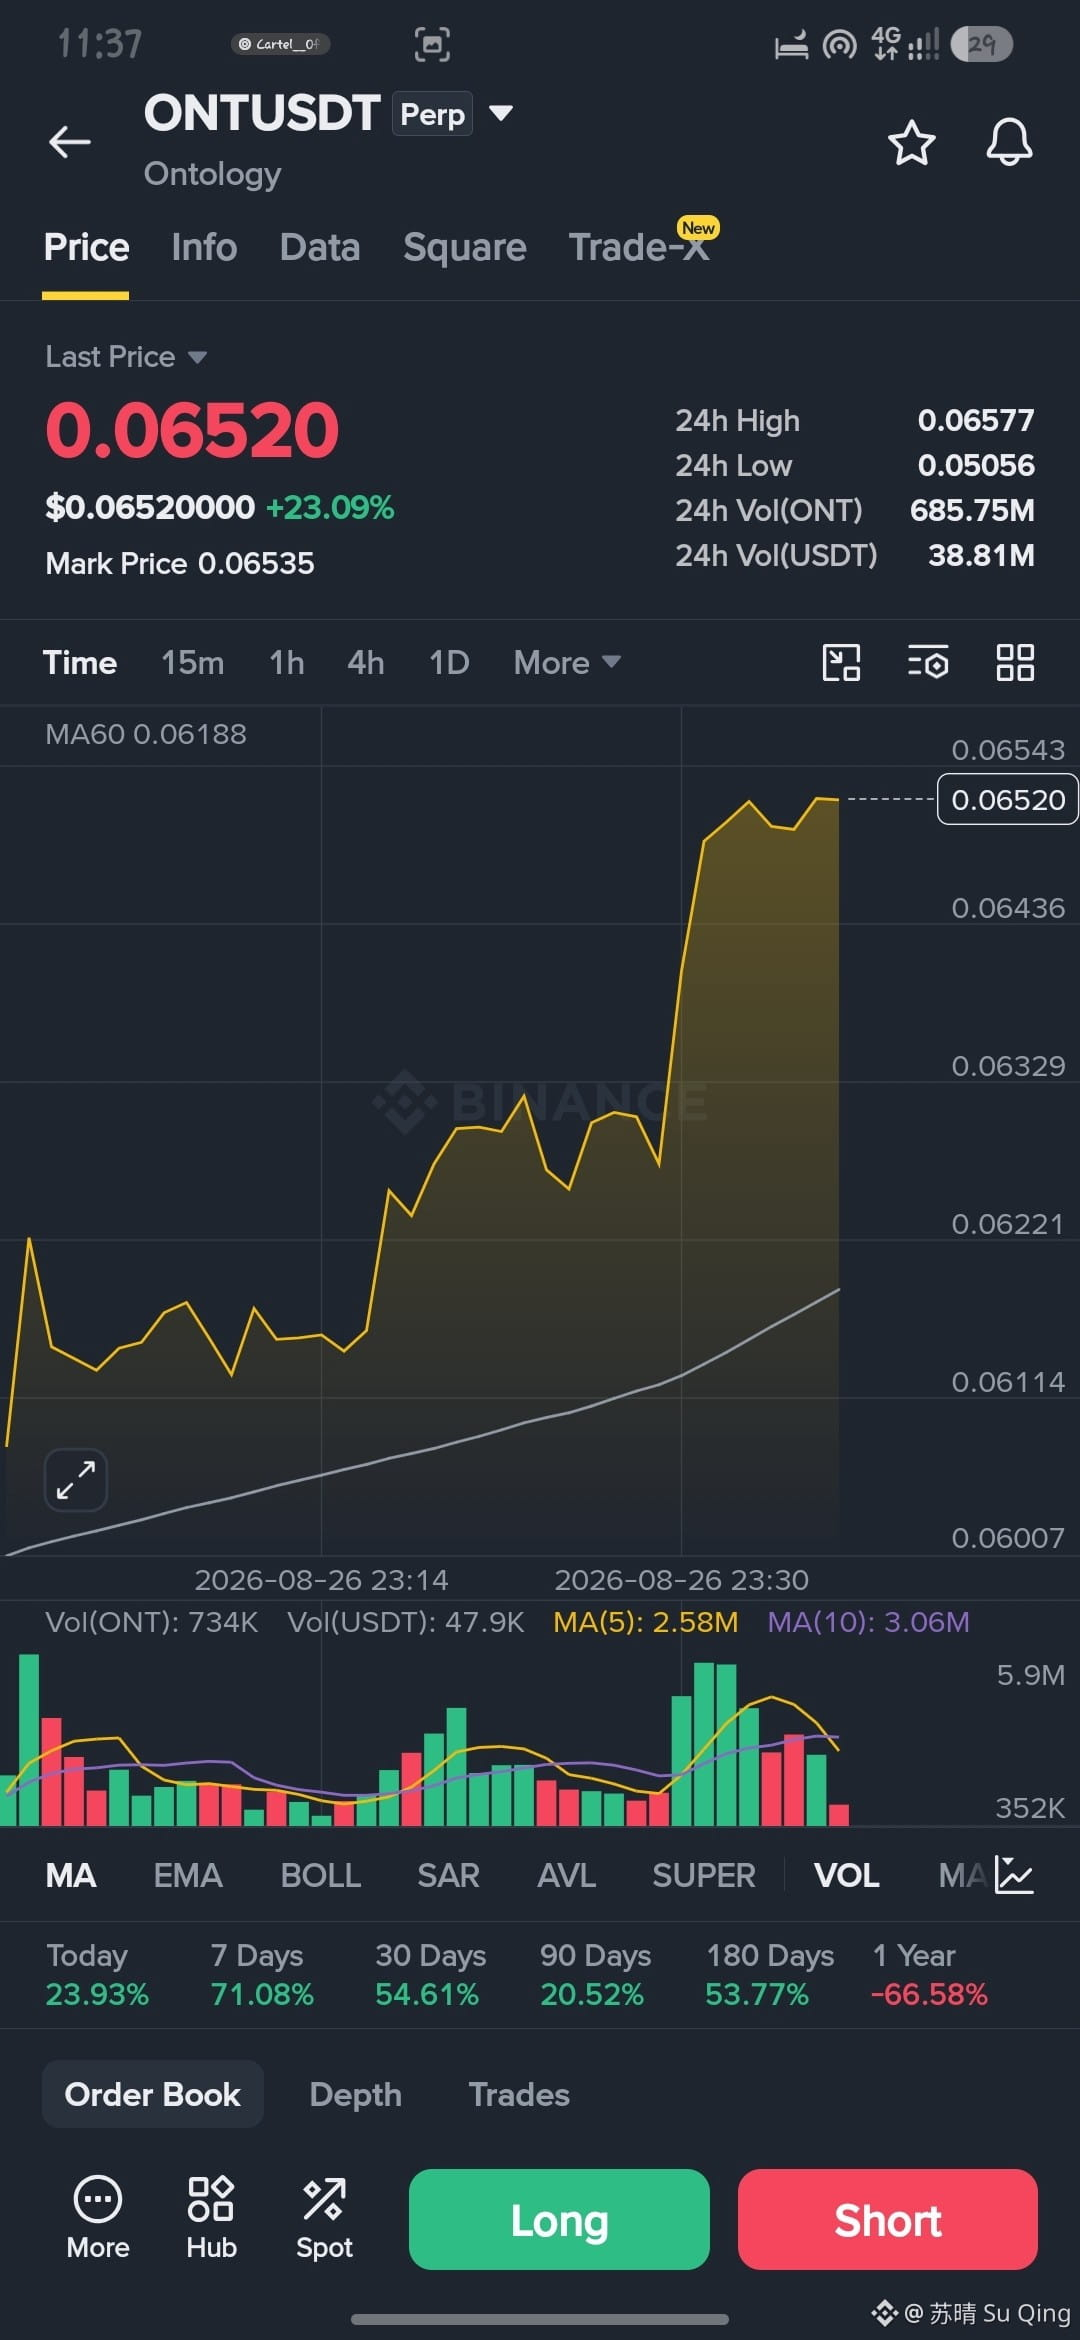Viewport: 1080px width, 2340px height.
Task: Tap the 24h Vol(USDT) 38.81M value
Action: [x=981, y=555]
